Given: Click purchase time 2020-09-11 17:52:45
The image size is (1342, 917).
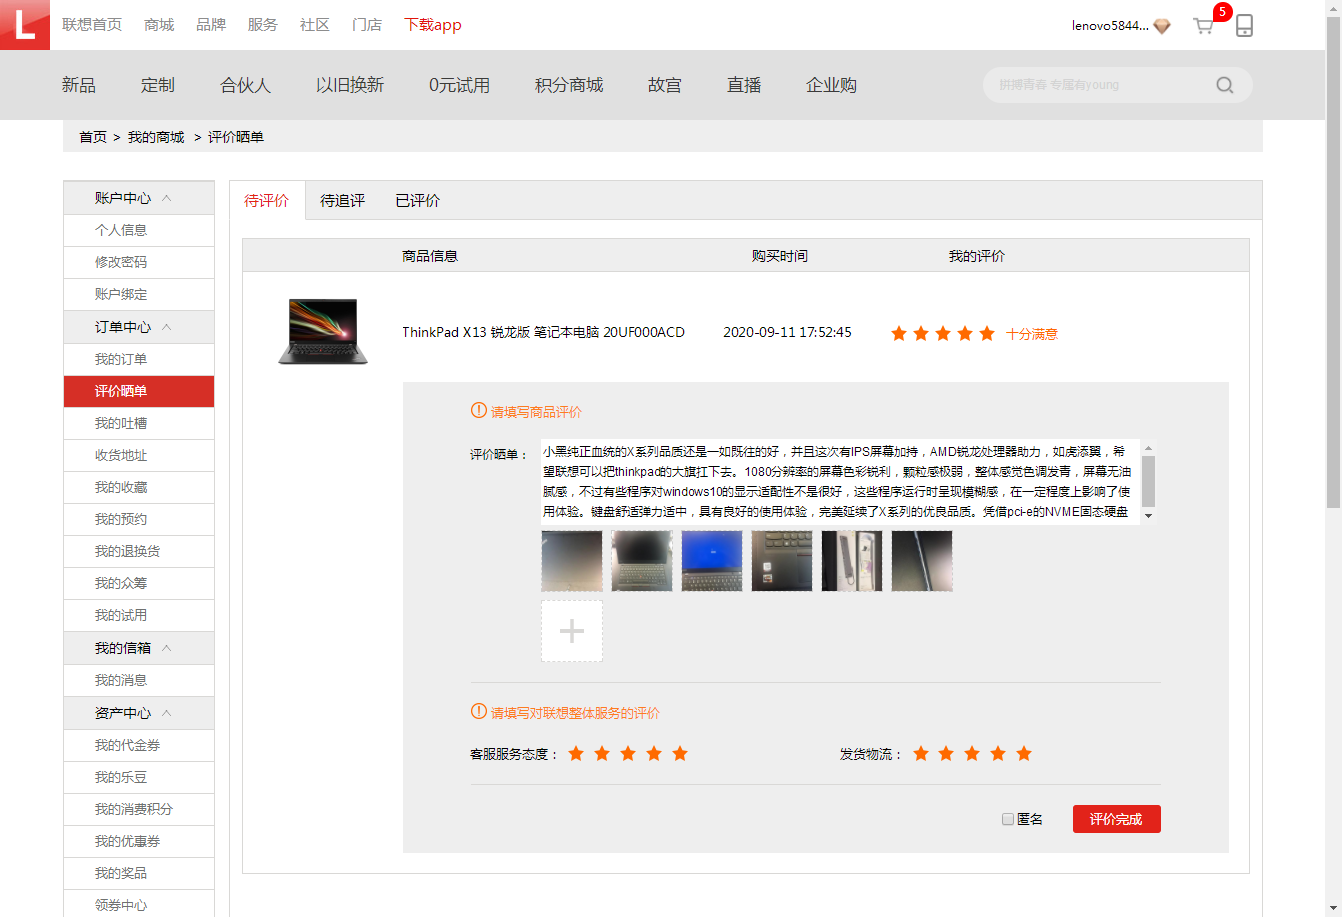Looking at the screenshot, I should point(787,332).
